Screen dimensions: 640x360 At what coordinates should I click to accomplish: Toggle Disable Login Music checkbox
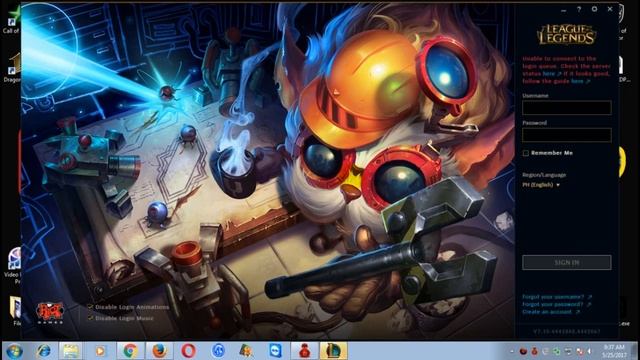[90, 318]
